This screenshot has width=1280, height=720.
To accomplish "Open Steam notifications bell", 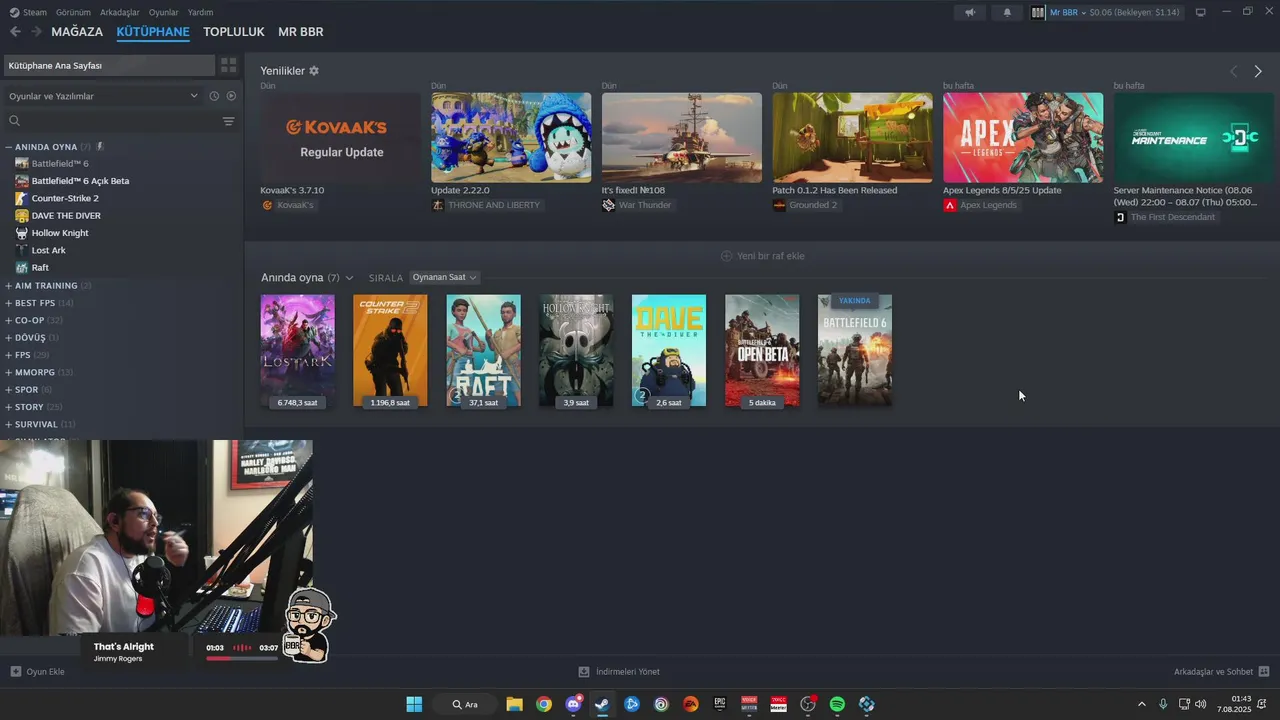I will [x=1007, y=12].
